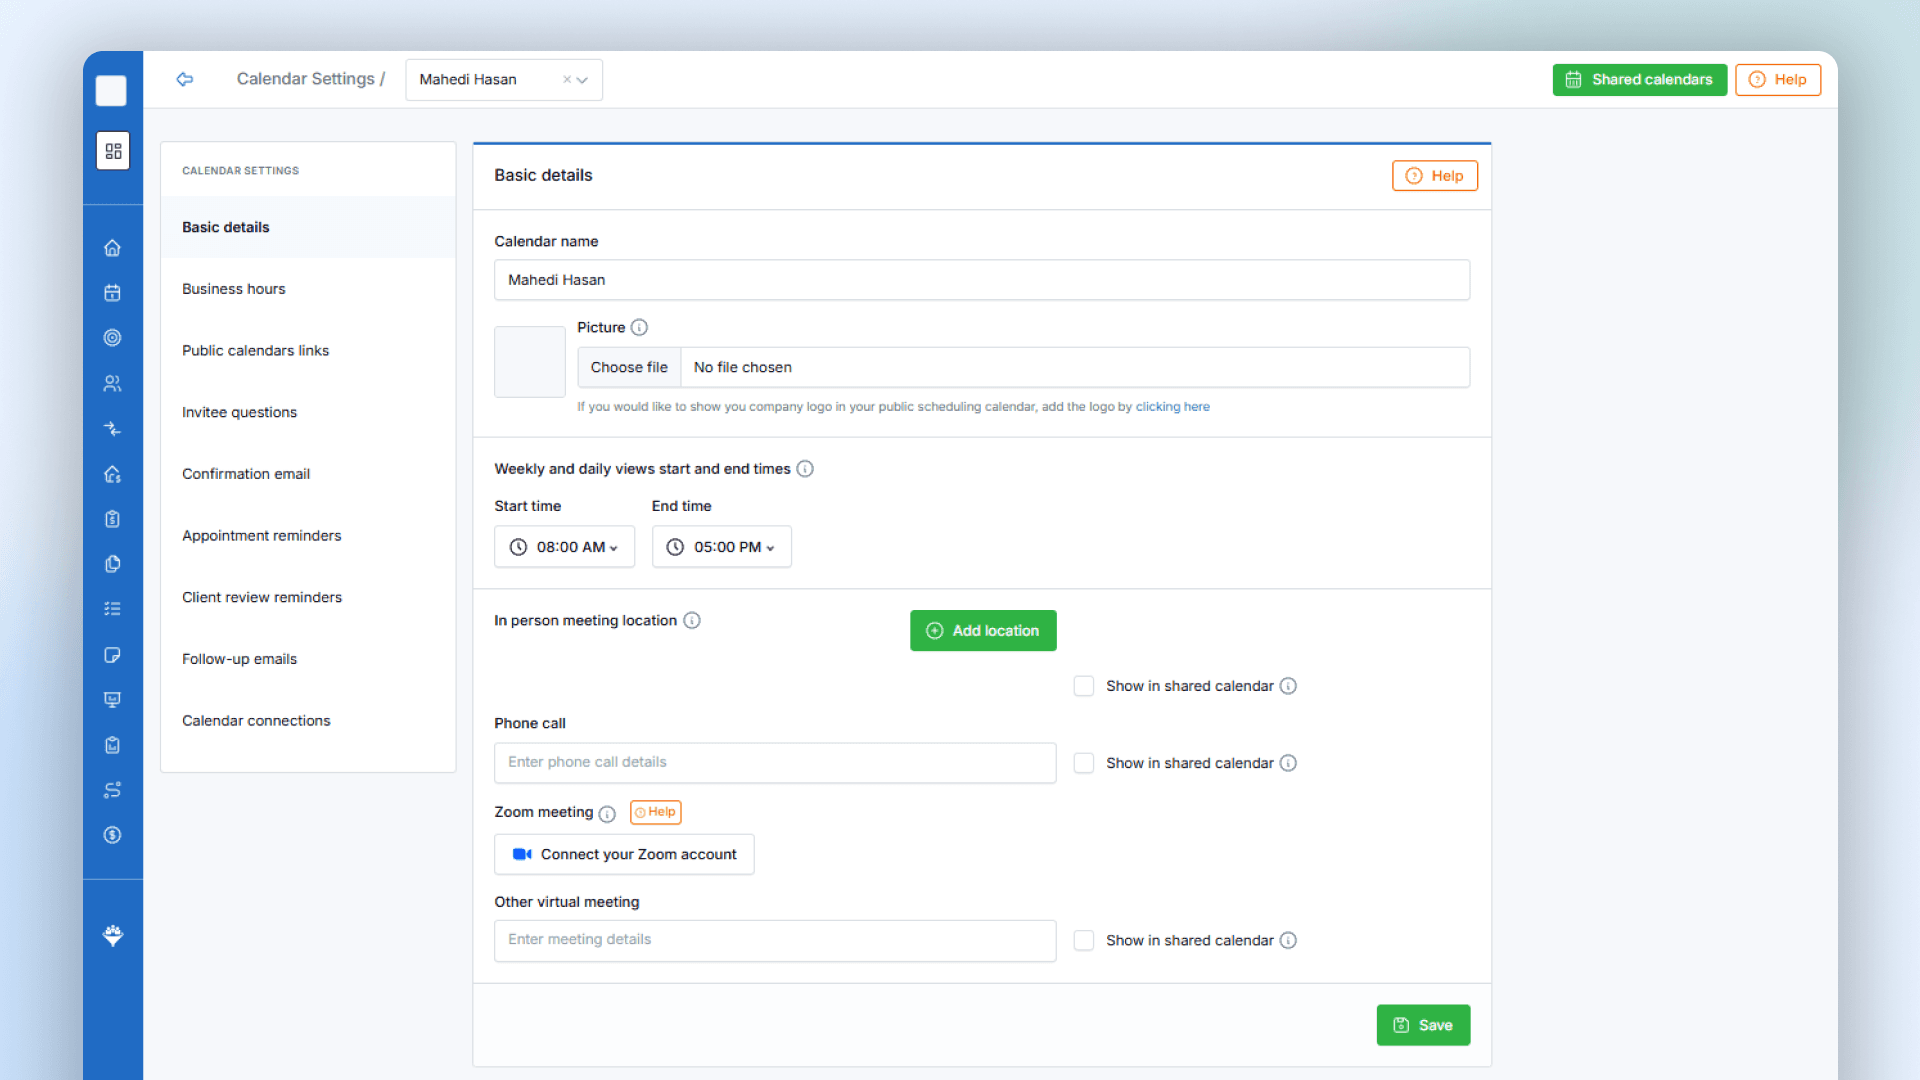Screen dimensions: 1920x1080
Task: Open the presentation screen icon in sidebar
Action: coord(113,700)
